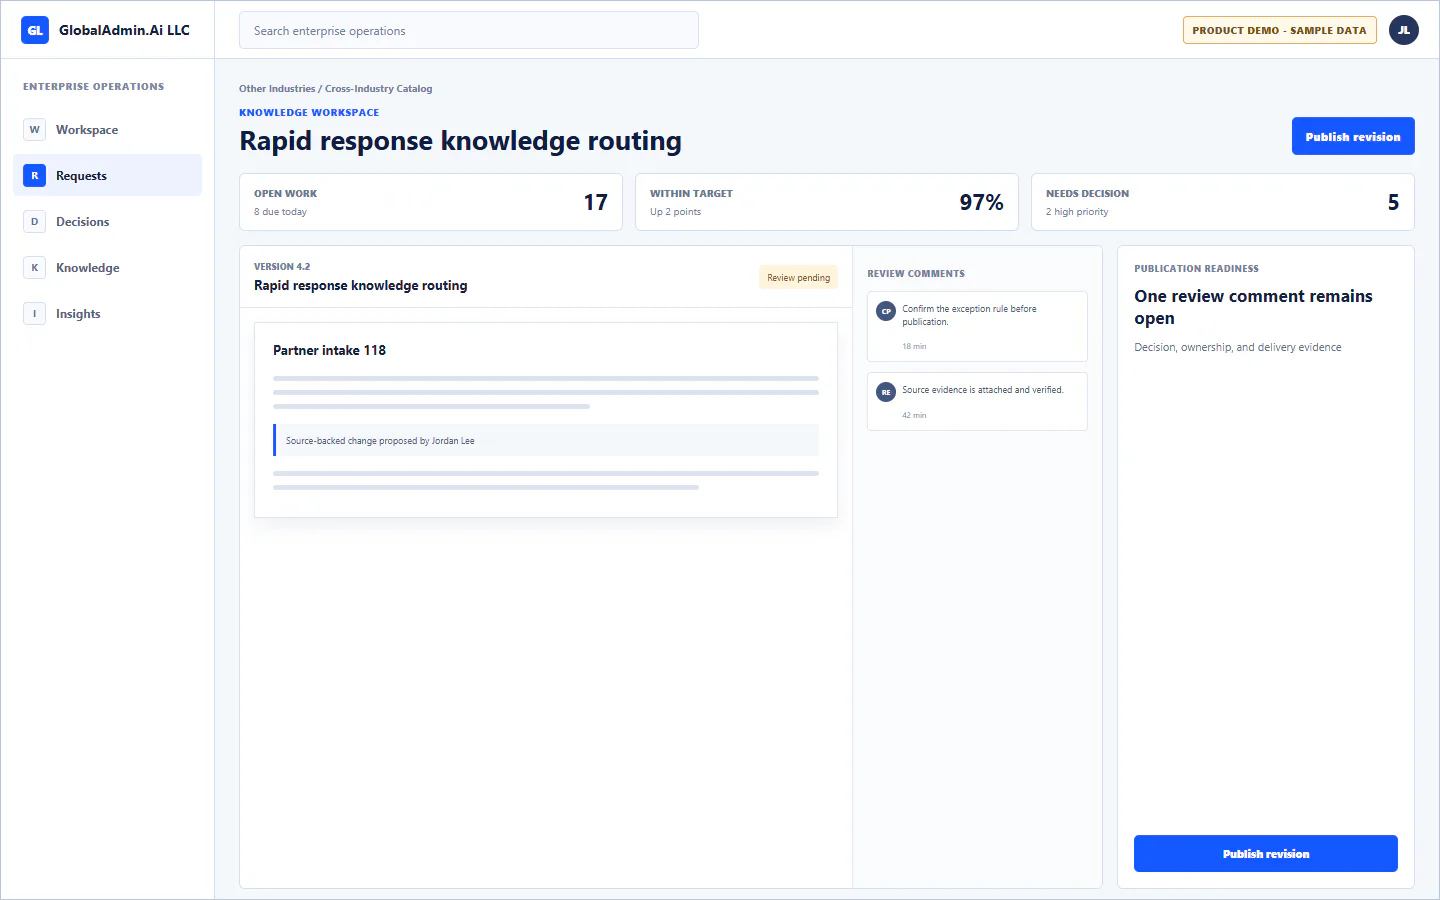Click the Review Comments section label
This screenshot has width=1440, height=900.
(916, 274)
